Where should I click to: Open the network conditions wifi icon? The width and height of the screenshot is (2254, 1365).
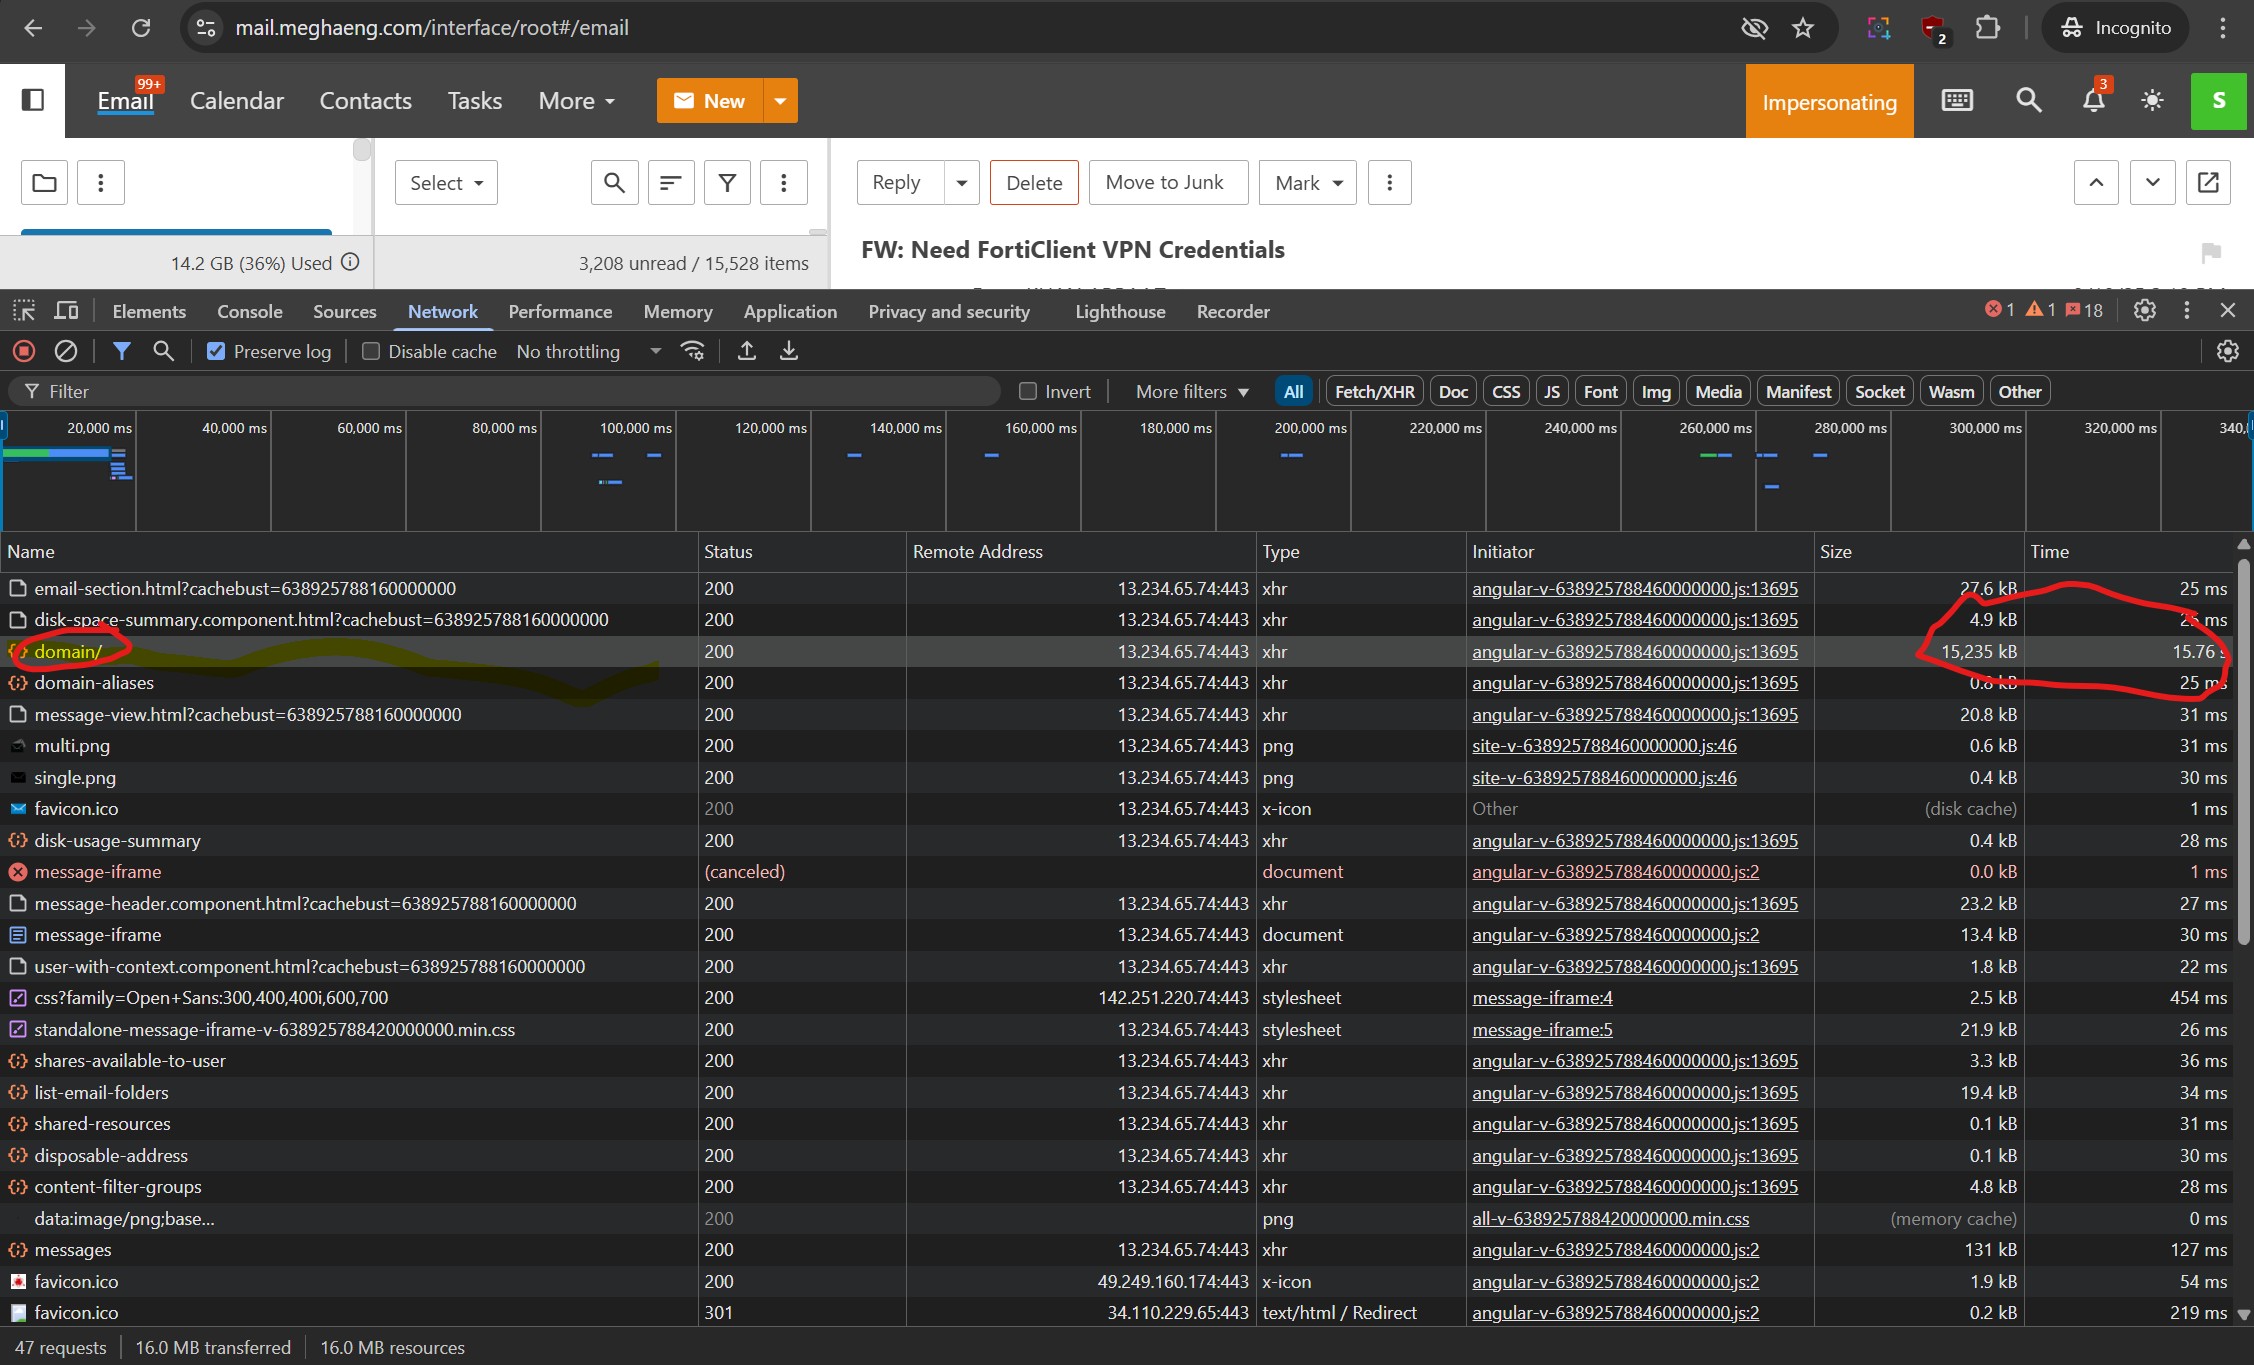pos(693,351)
